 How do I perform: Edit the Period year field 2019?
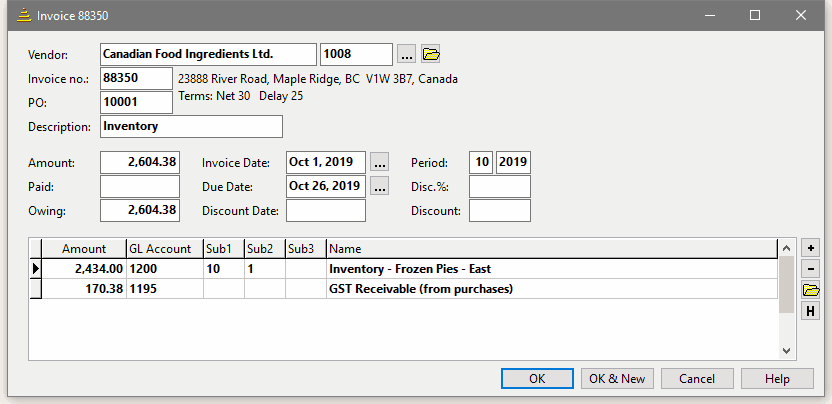coord(513,162)
